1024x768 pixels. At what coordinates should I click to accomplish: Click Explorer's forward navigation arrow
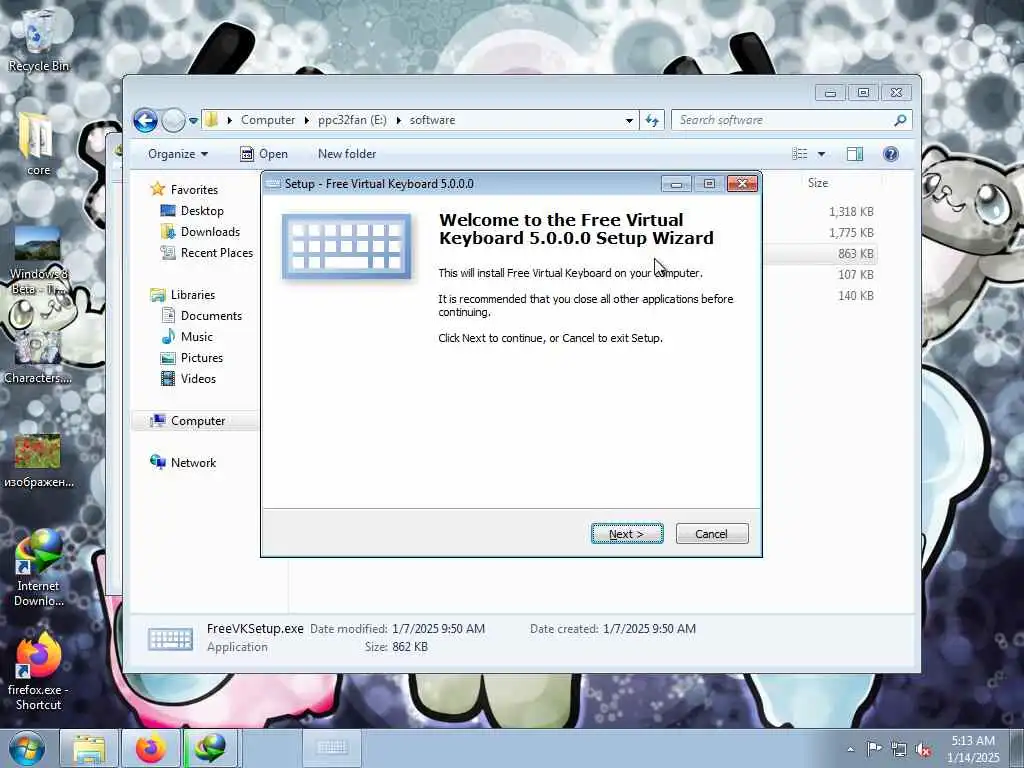(173, 120)
